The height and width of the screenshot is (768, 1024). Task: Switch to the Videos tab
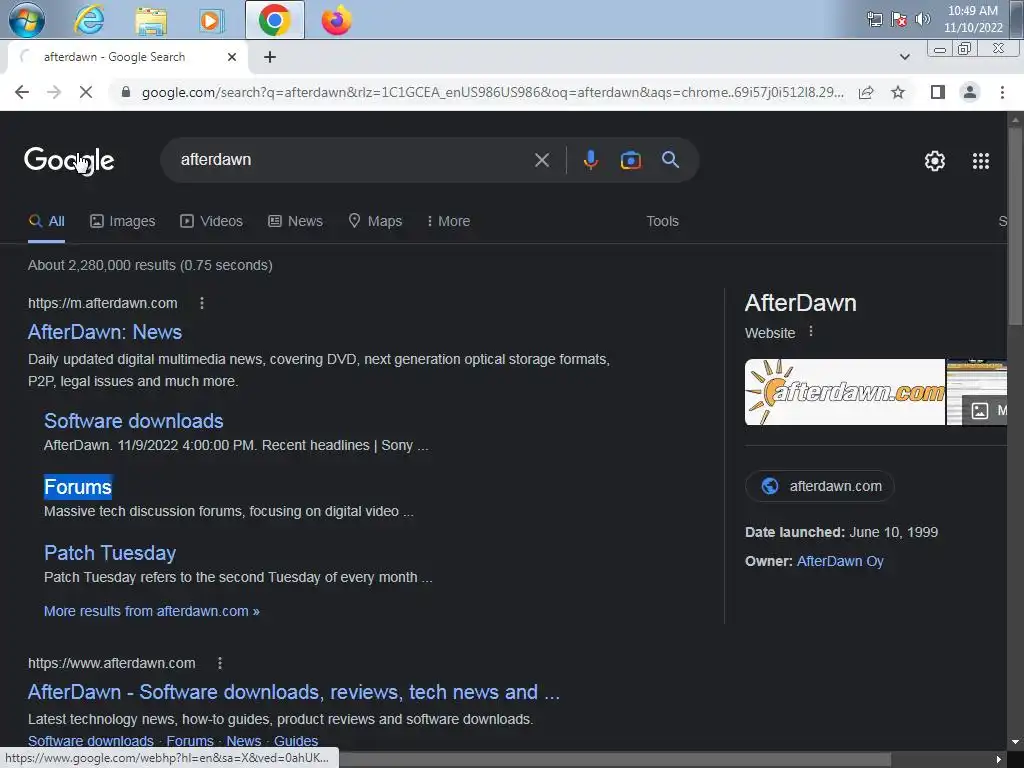212,221
